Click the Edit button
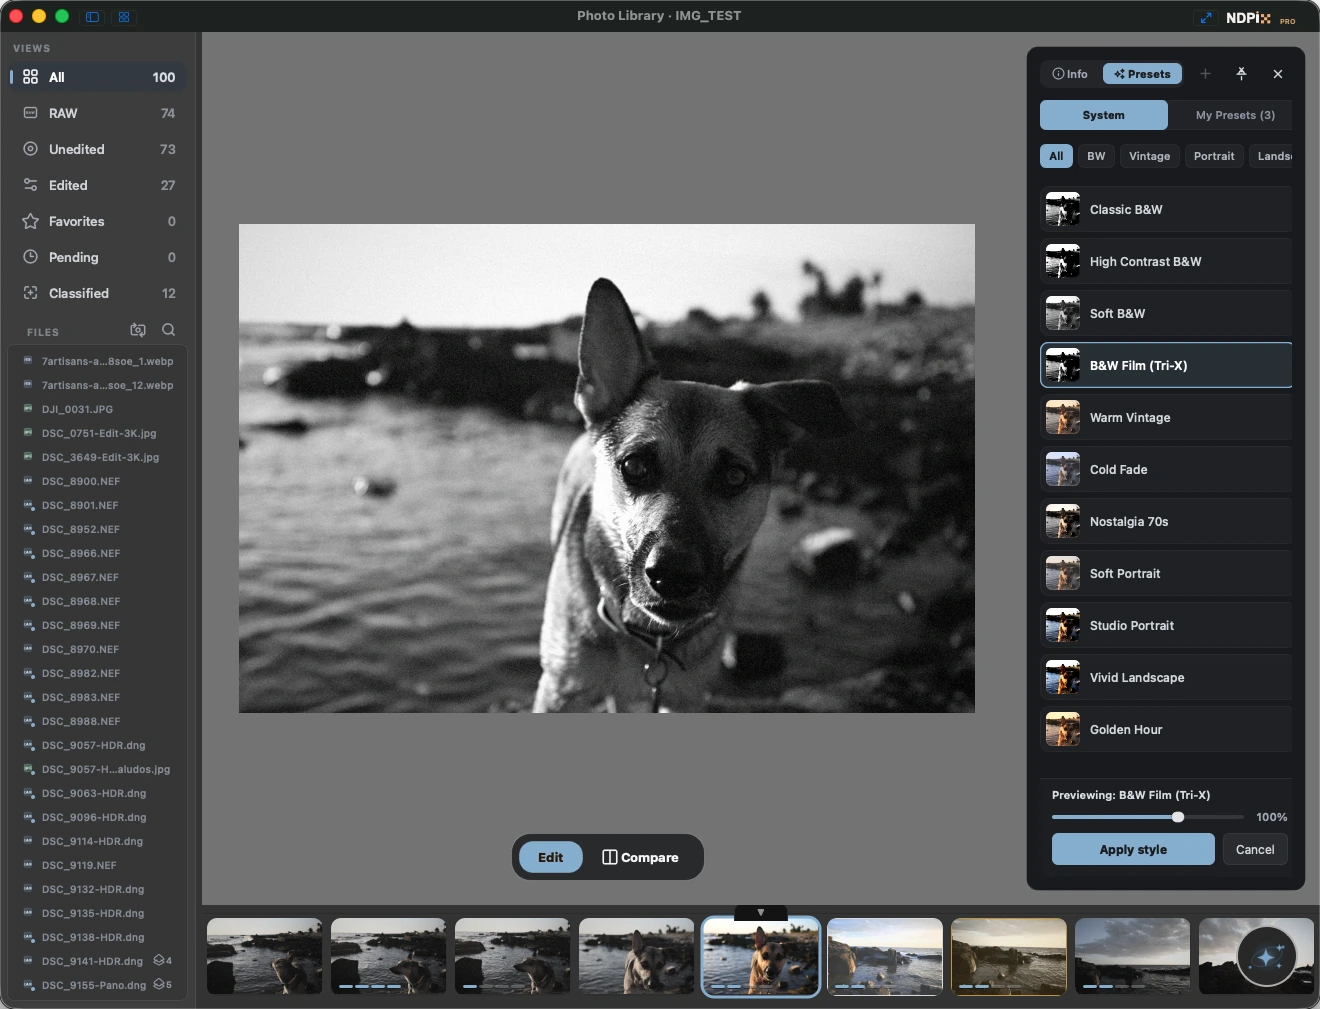The image size is (1320, 1009). coord(550,857)
